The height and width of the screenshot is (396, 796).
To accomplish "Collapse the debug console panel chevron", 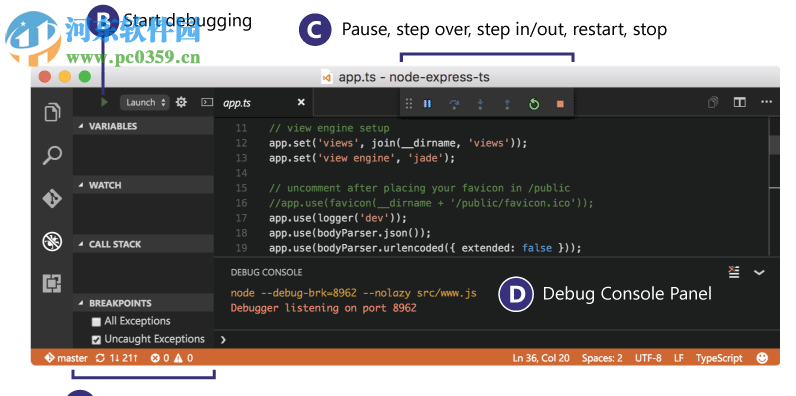I will pyautogui.click(x=759, y=273).
